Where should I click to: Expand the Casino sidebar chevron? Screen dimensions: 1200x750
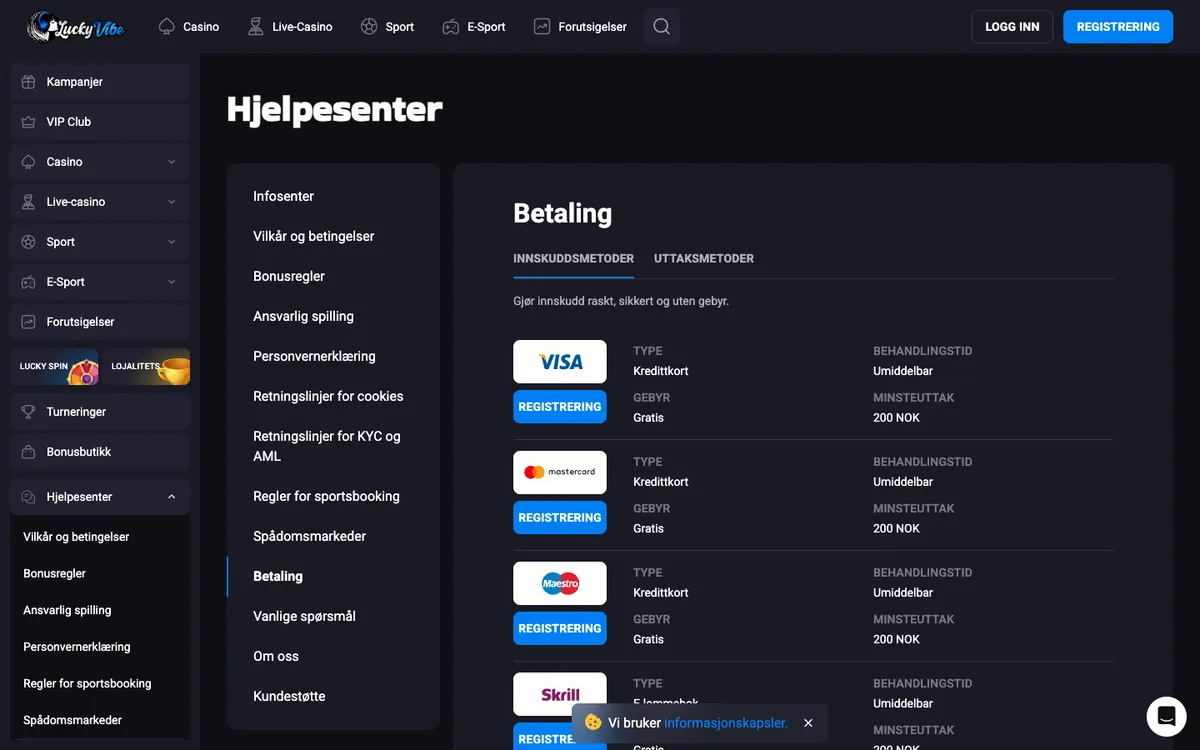(x=171, y=162)
